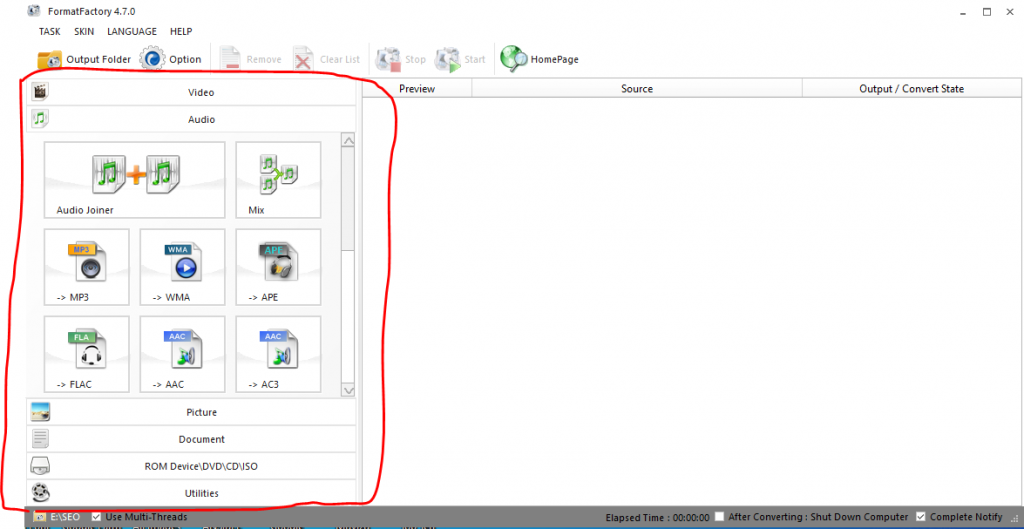Choose convert to WMA format

[182, 266]
